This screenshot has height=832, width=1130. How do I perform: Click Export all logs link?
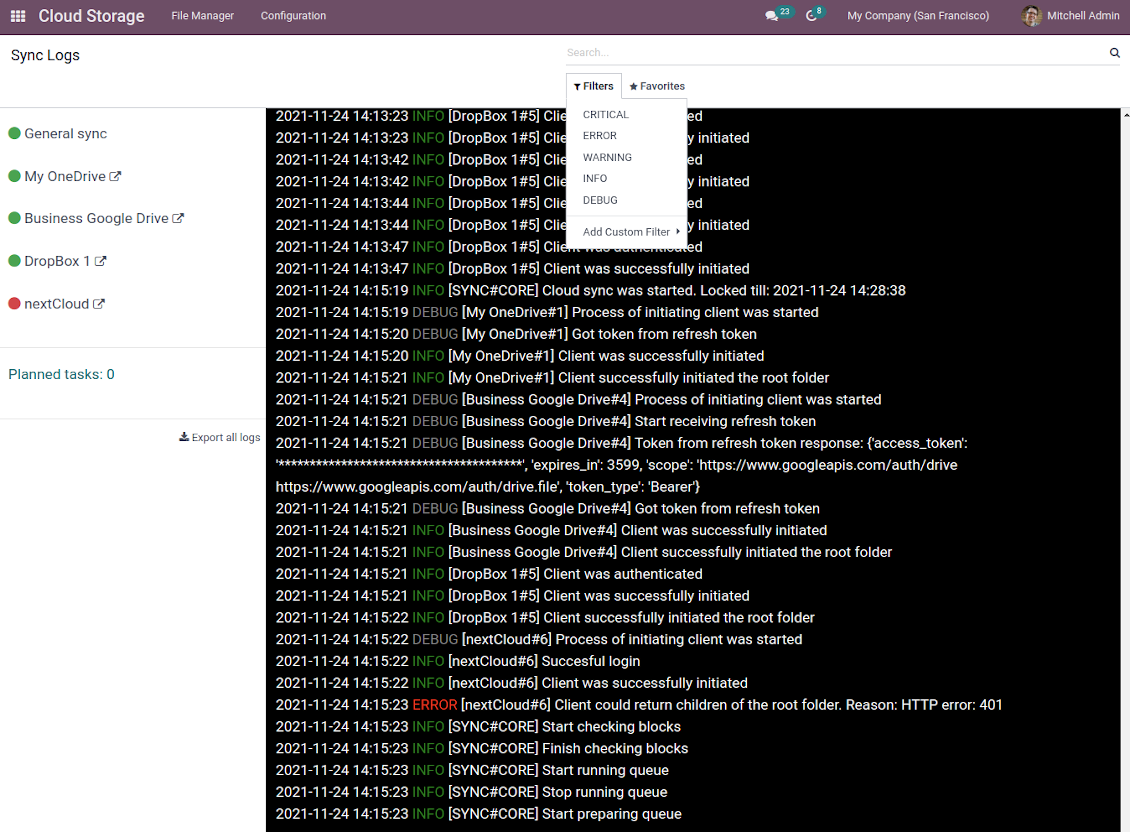coord(220,437)
